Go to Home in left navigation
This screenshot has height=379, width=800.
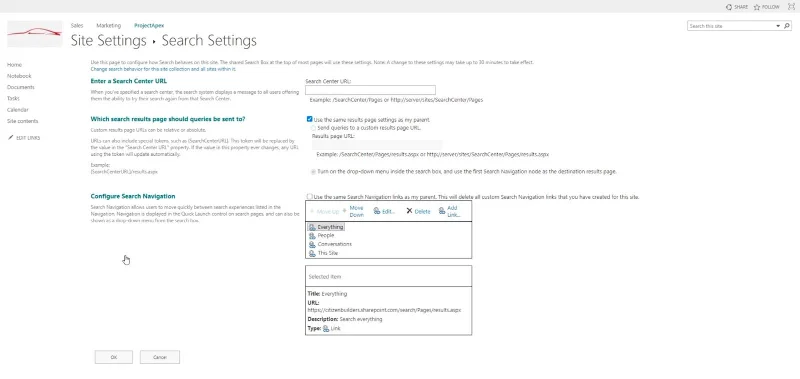coord(14,65)
